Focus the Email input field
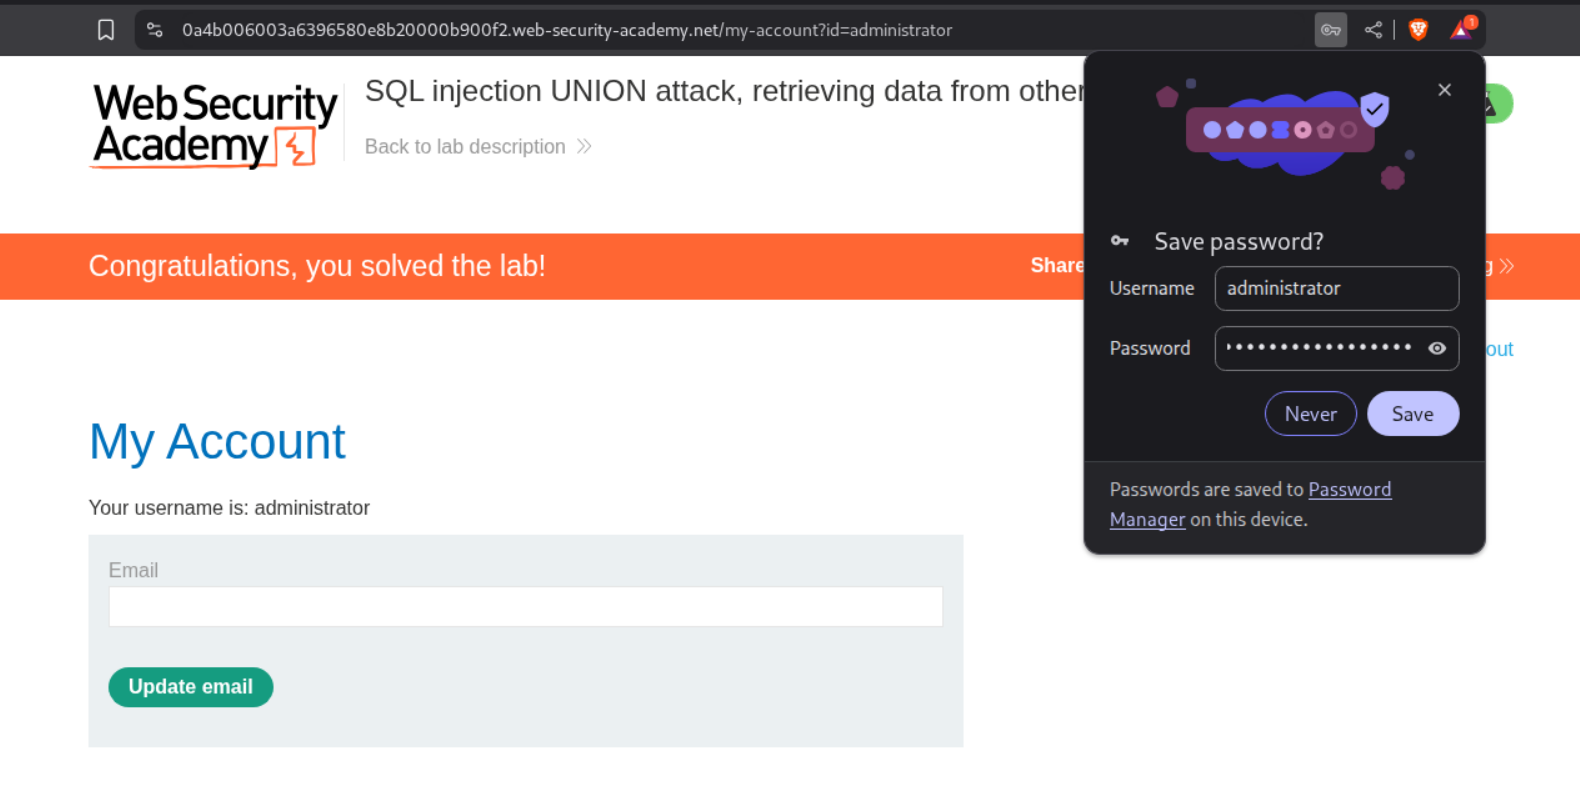Screen dimensions: 1580x788 click(x=525, y=607)
